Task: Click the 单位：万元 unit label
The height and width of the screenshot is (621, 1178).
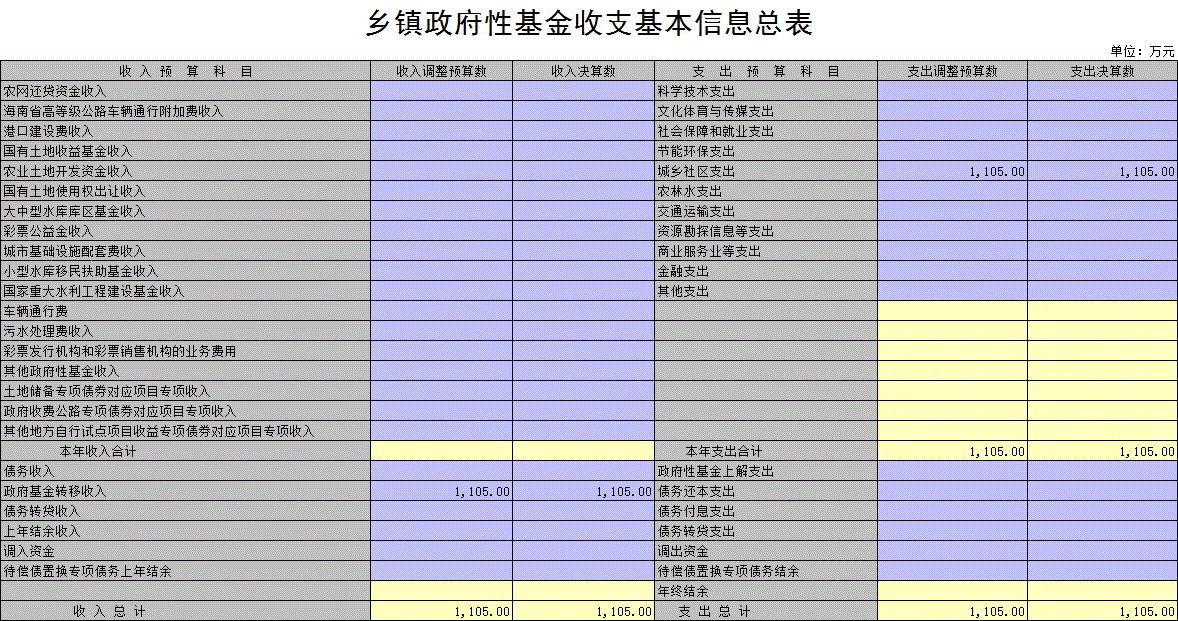Action: coord(1142,51)
